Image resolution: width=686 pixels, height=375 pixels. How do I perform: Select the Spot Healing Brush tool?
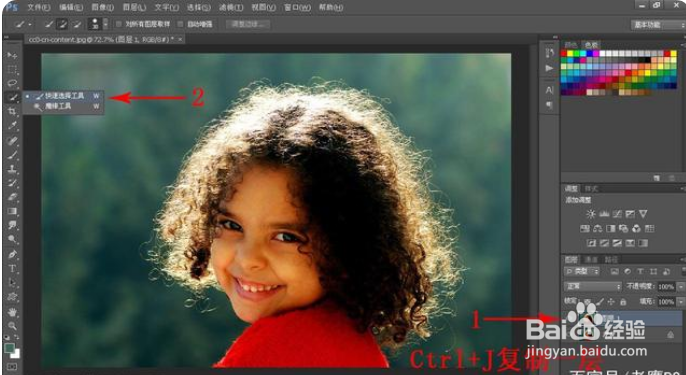(x=12, y=140)
